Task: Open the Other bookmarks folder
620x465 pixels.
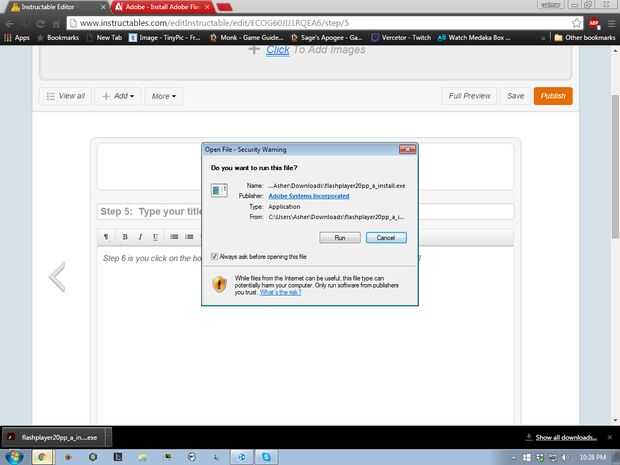Action: (x=585, y=38)
